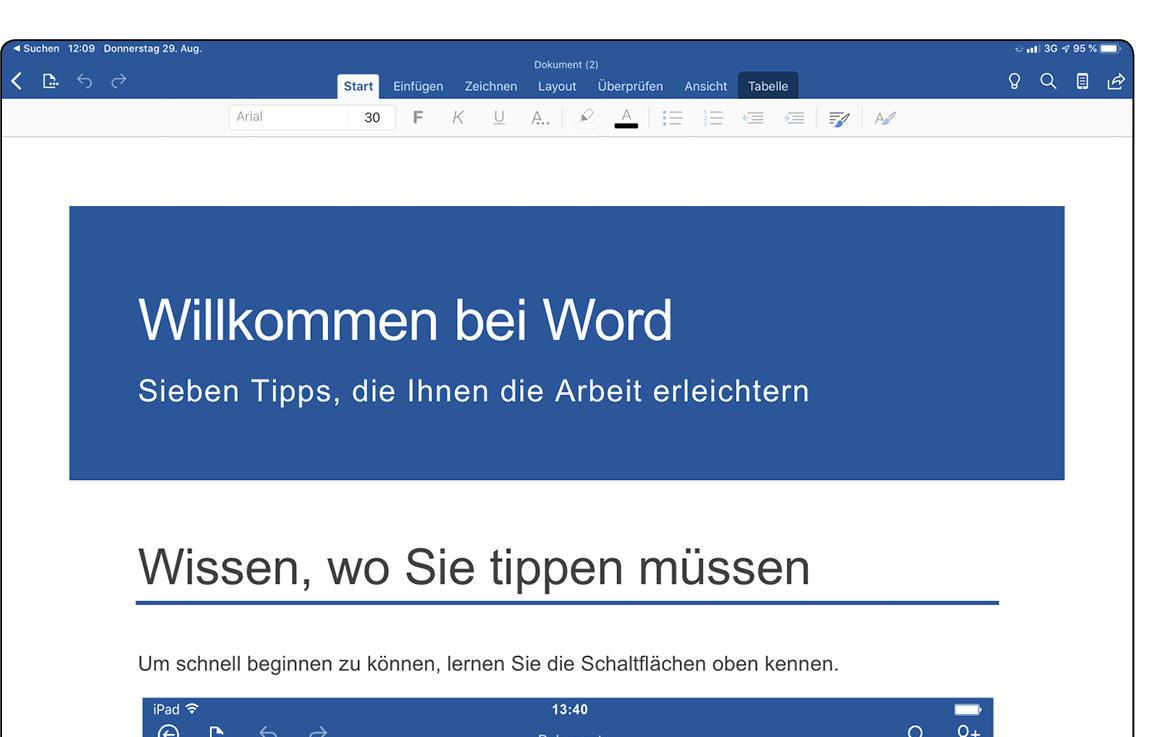Place cursor in Willkommen bei Word title
The image size is (1168, 737).
point(404,320)
